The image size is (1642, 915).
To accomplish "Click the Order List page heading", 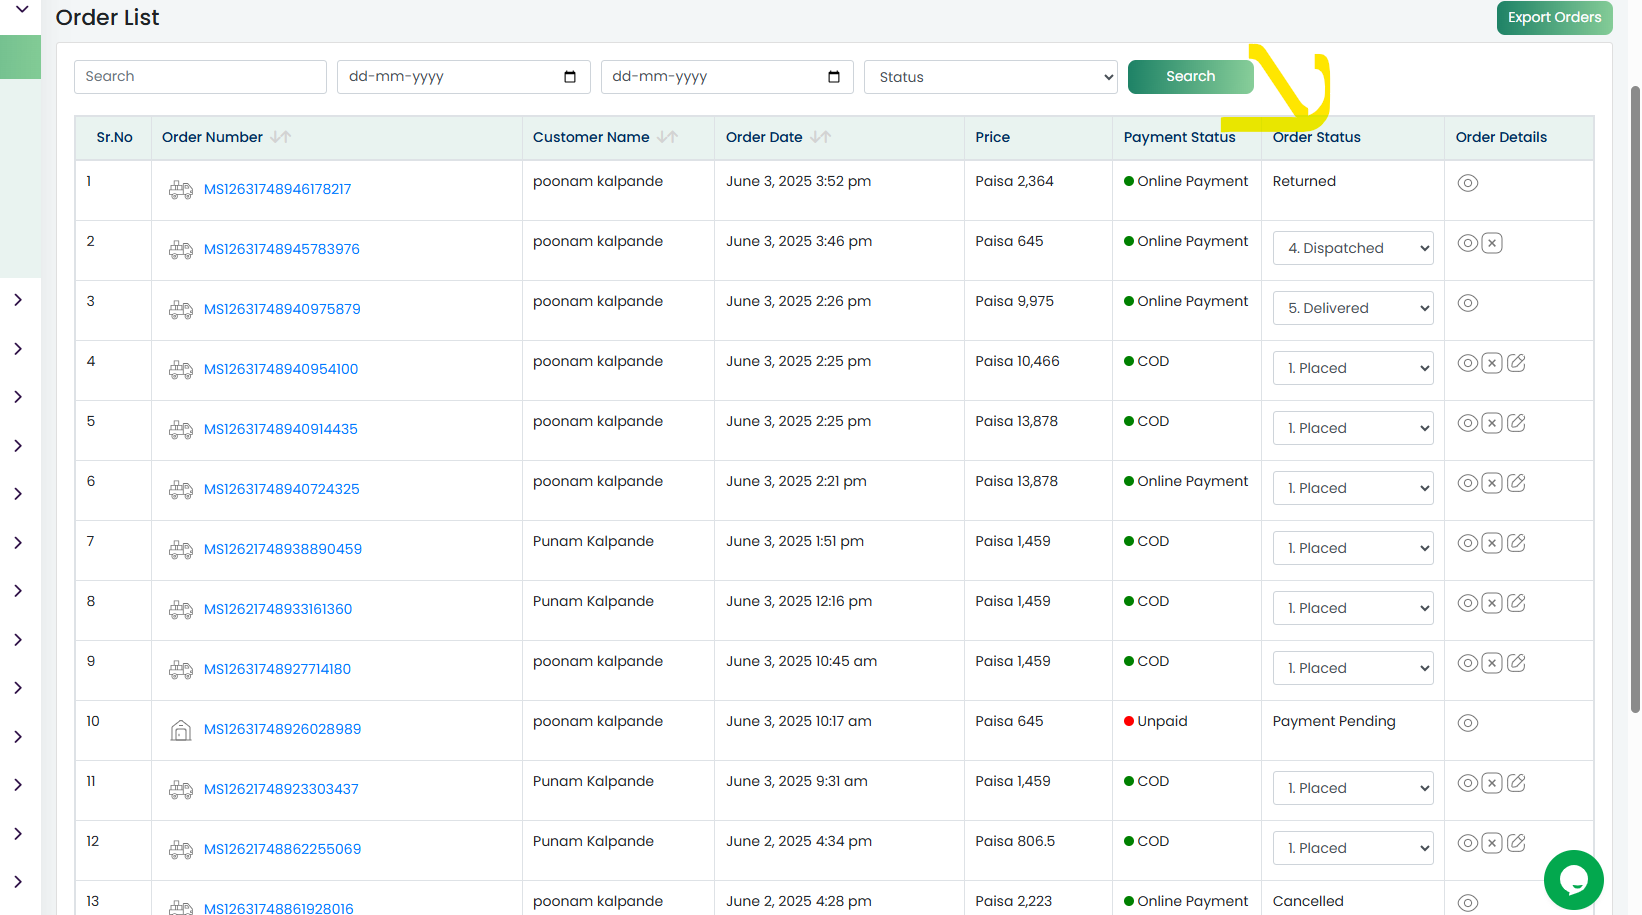I will pos(107,18).
